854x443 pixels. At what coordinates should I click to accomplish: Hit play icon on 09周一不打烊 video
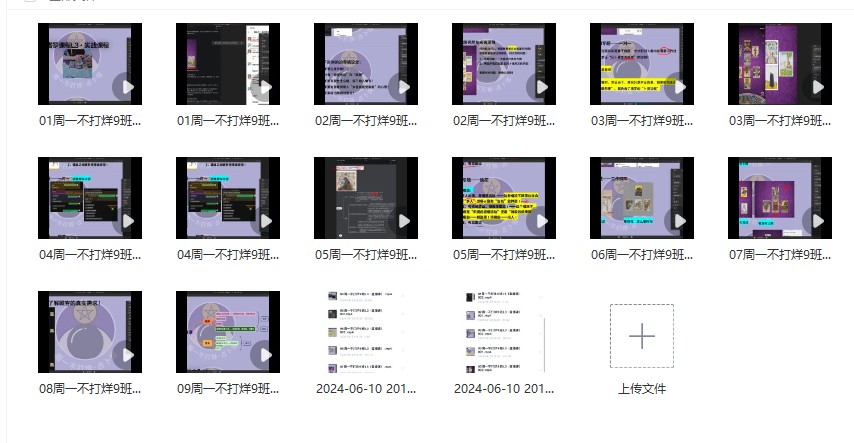coord(263,355)
